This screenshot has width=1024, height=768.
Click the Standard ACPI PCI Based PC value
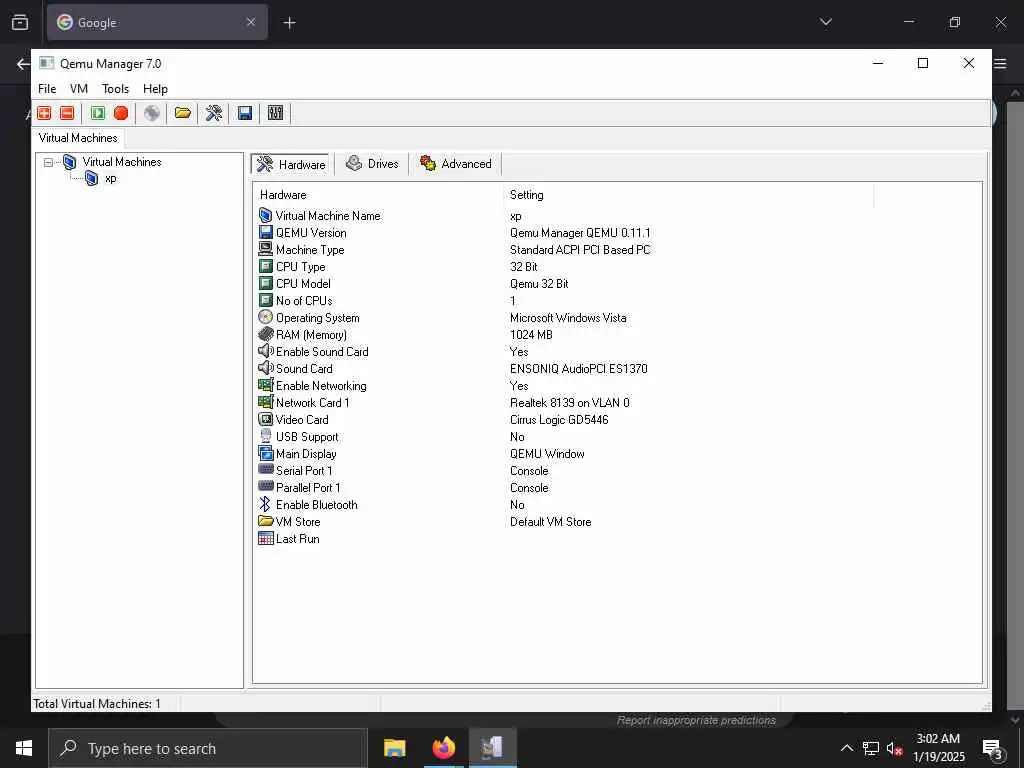(580, 249)
